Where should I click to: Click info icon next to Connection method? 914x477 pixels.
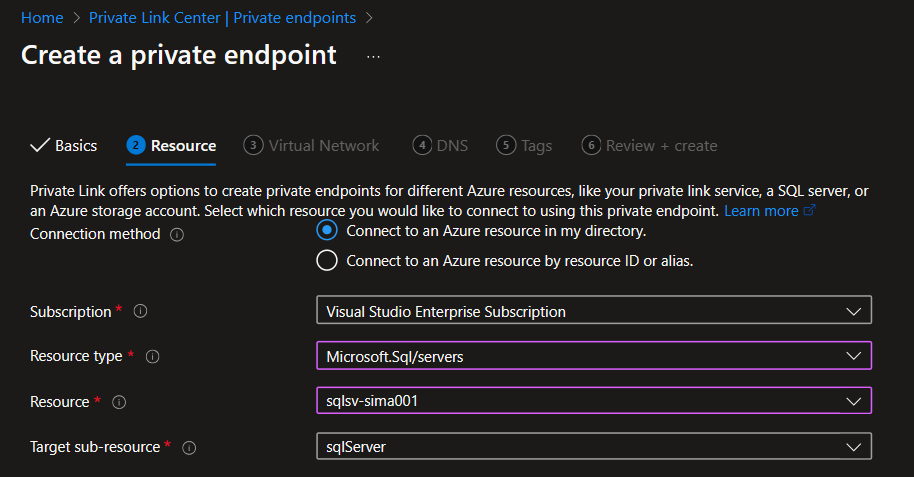177,234
